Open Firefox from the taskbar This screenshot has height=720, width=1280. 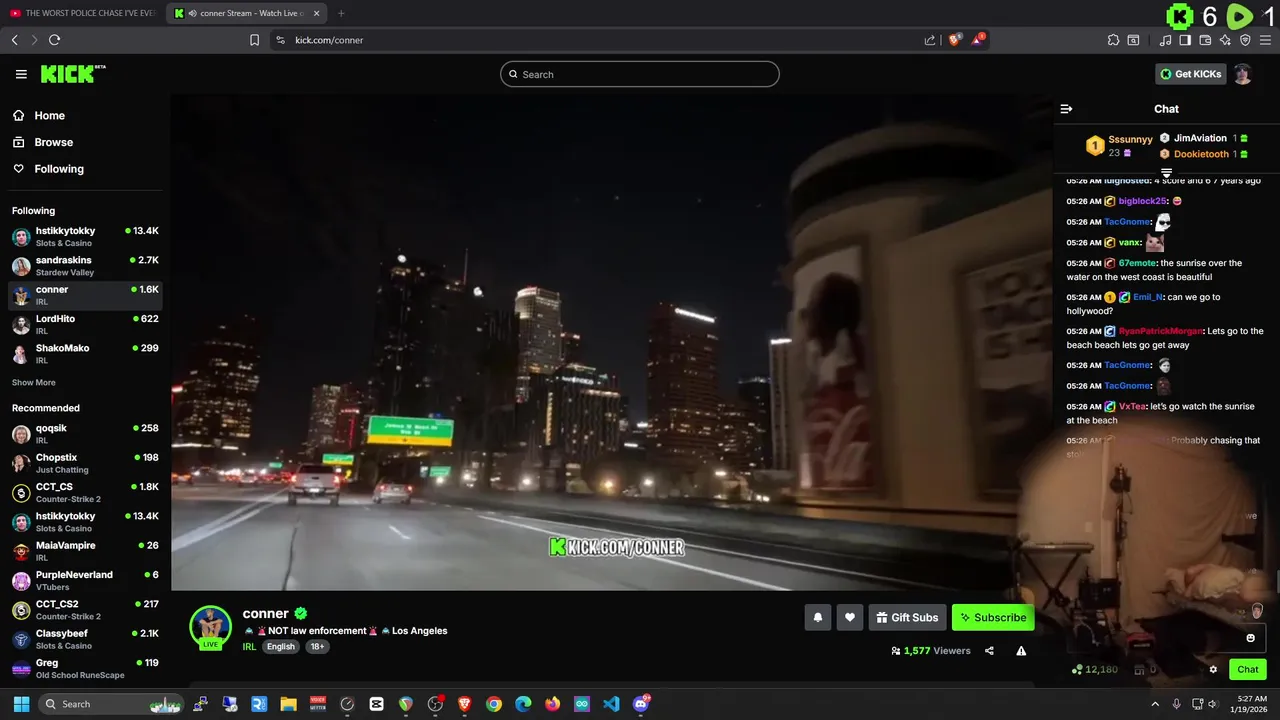click(553, 704)
